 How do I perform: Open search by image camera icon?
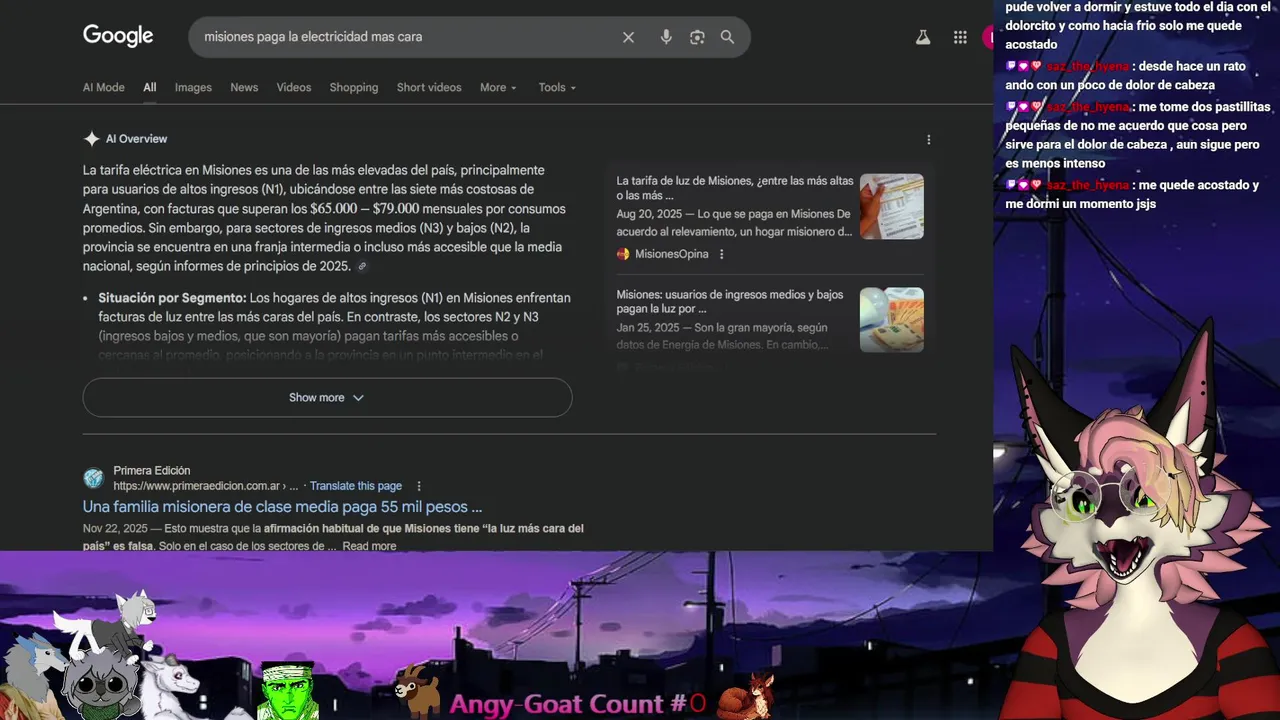pos(697,37)
